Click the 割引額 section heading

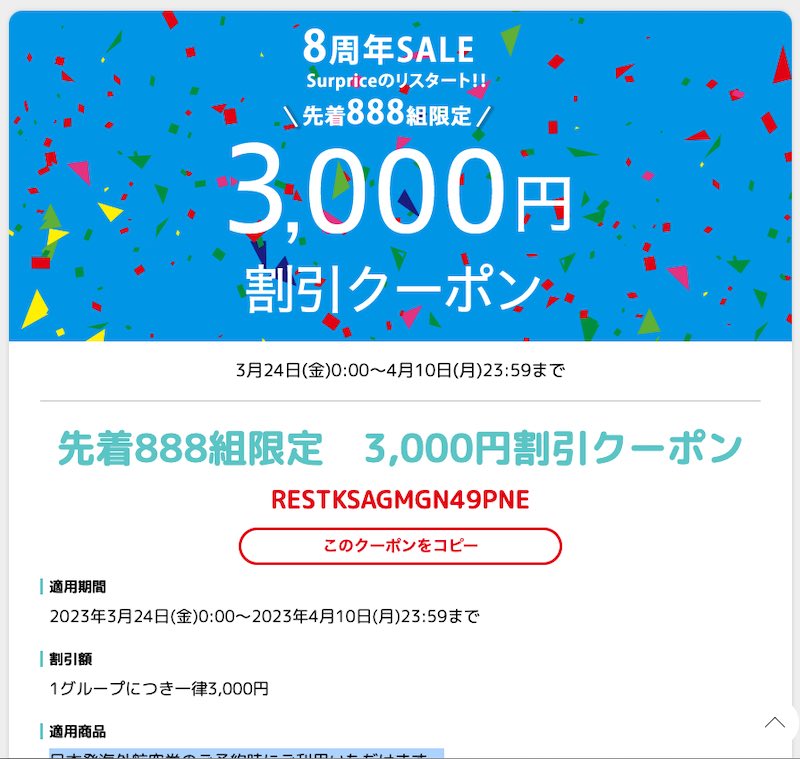click(70, 660)
